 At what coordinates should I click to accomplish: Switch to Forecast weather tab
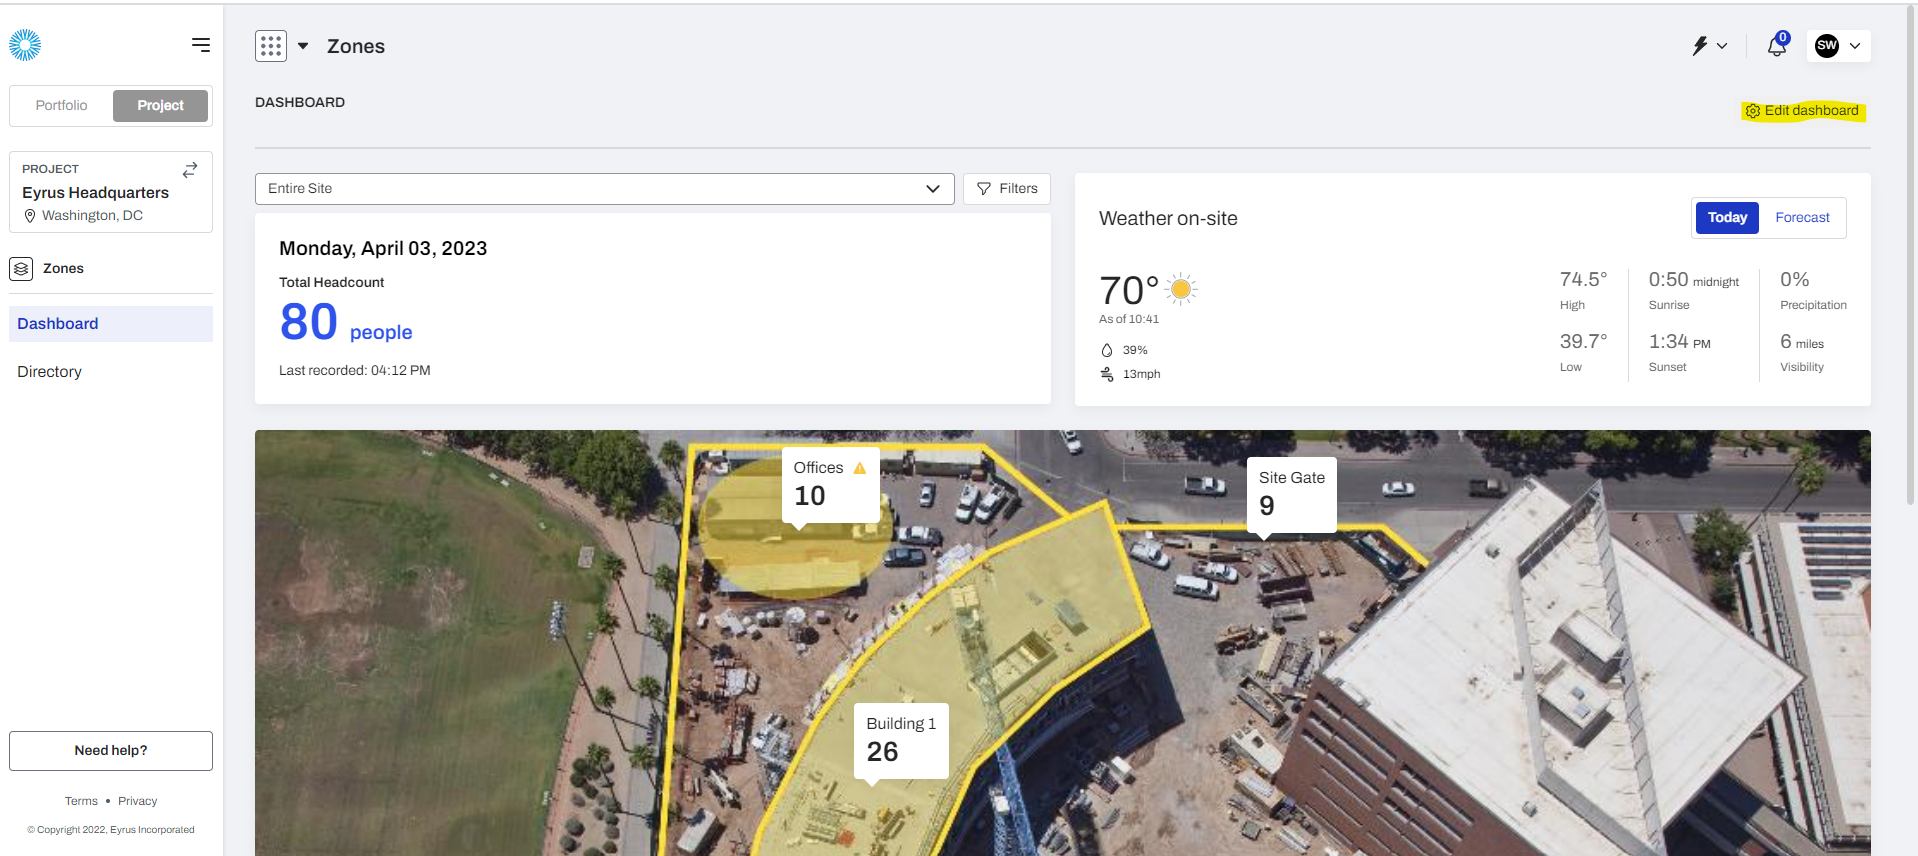click(x=1802, y=218)
